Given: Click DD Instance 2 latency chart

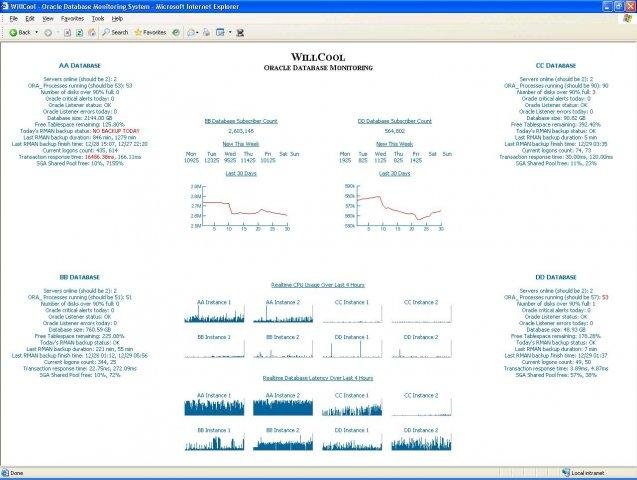Looking at the screenshot, I should click(421, 442).
